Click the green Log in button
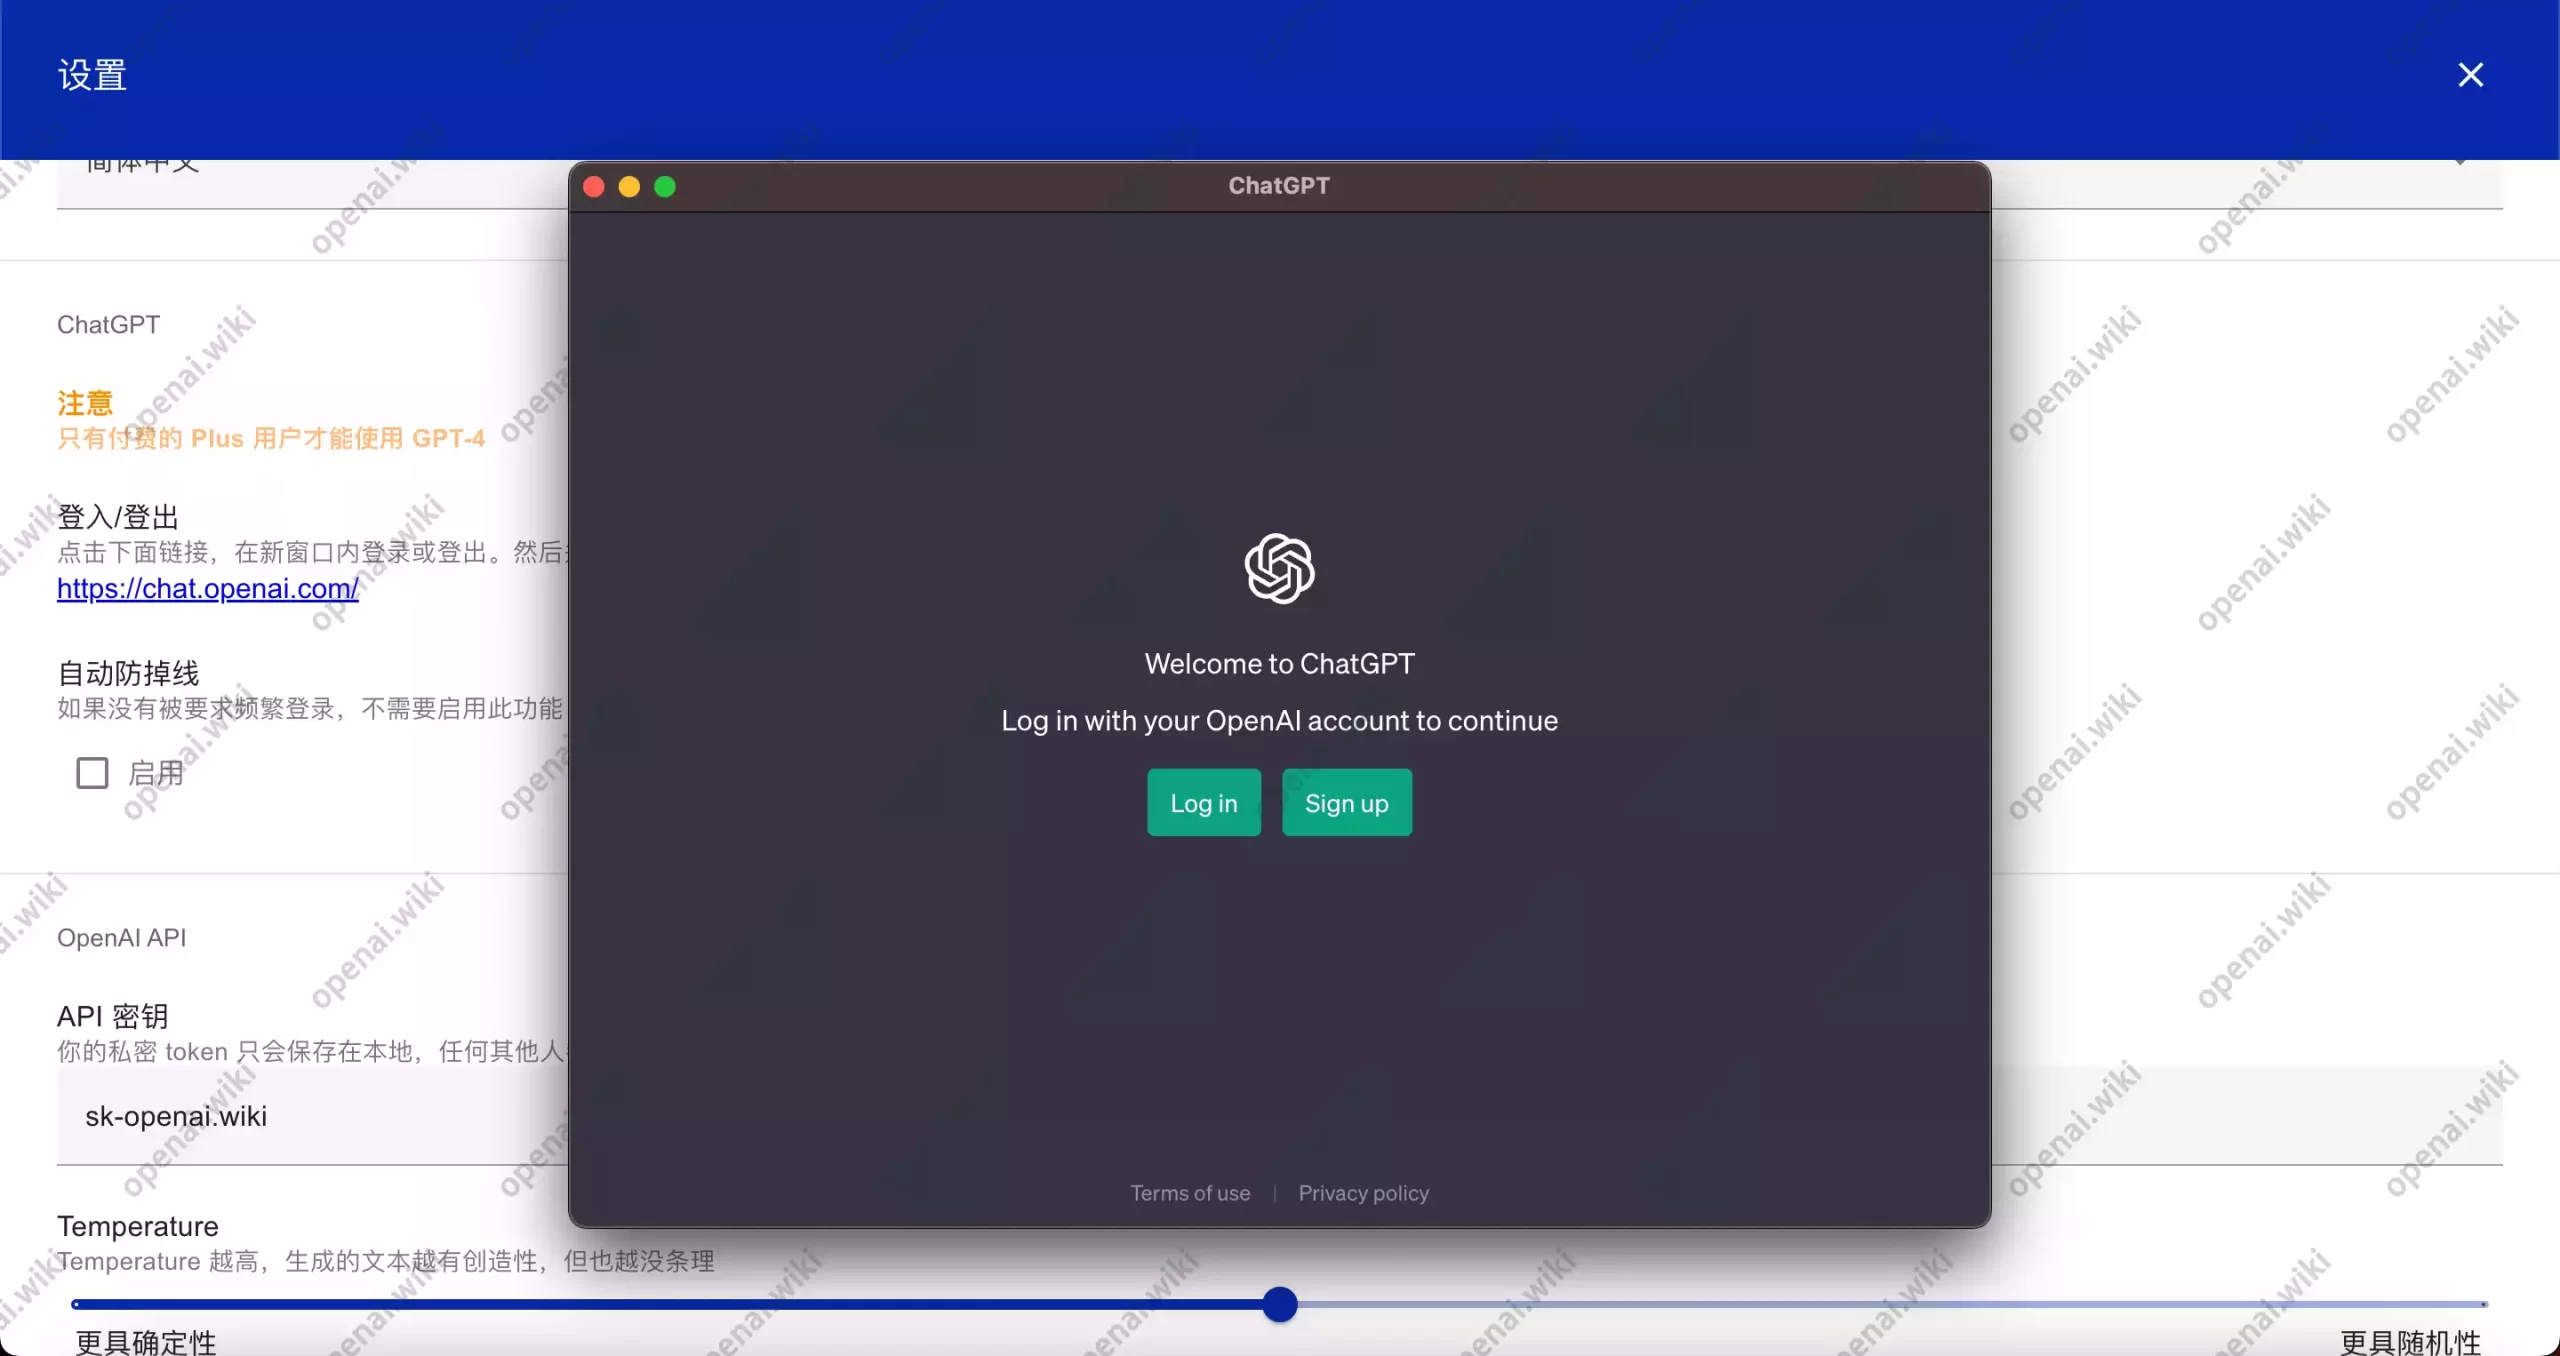The image size is (2560, 1356). pyautogui.click(x=1204, y=802)
